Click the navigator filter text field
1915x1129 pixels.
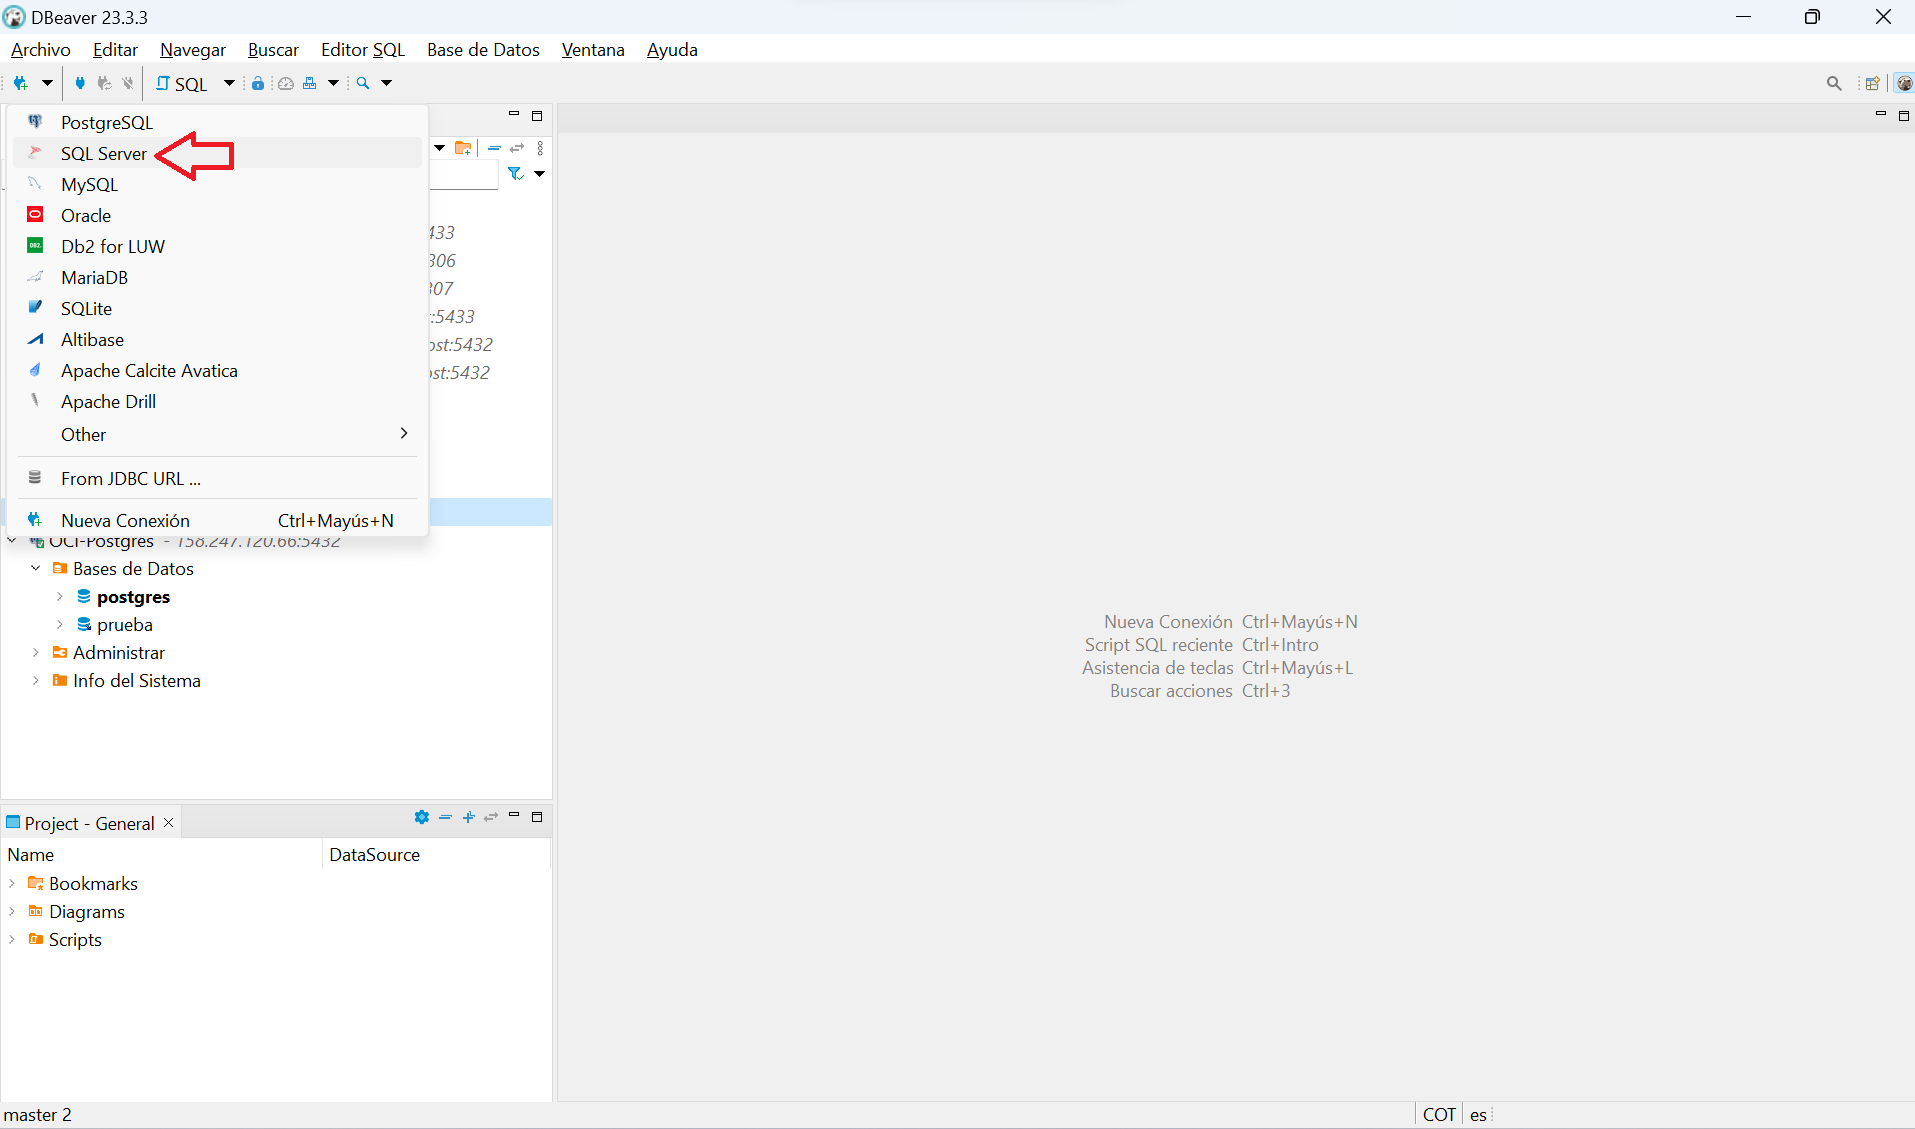point(463,175)
